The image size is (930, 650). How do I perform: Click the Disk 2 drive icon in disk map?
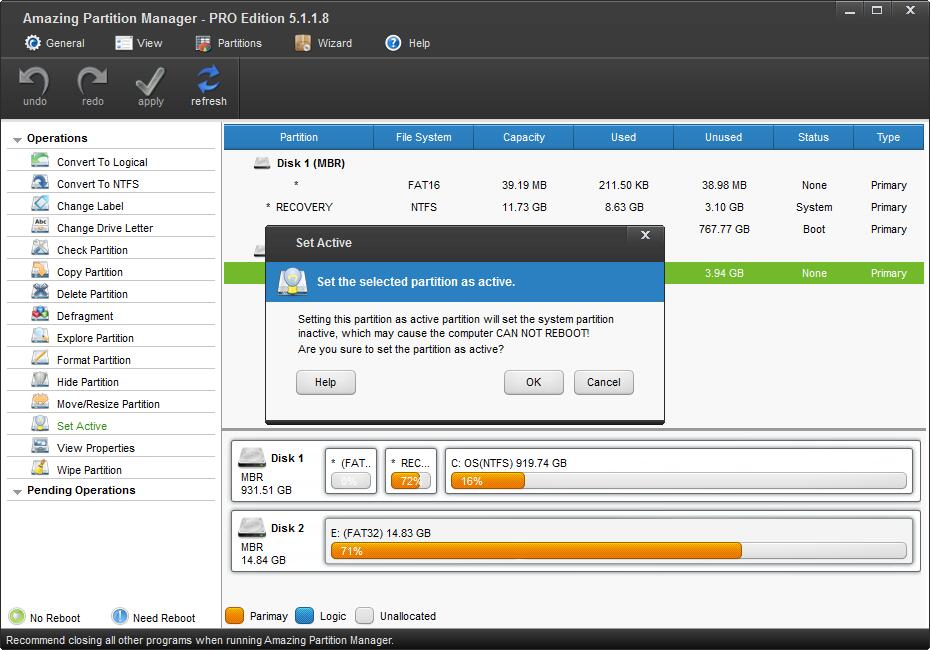pos(251,527)
